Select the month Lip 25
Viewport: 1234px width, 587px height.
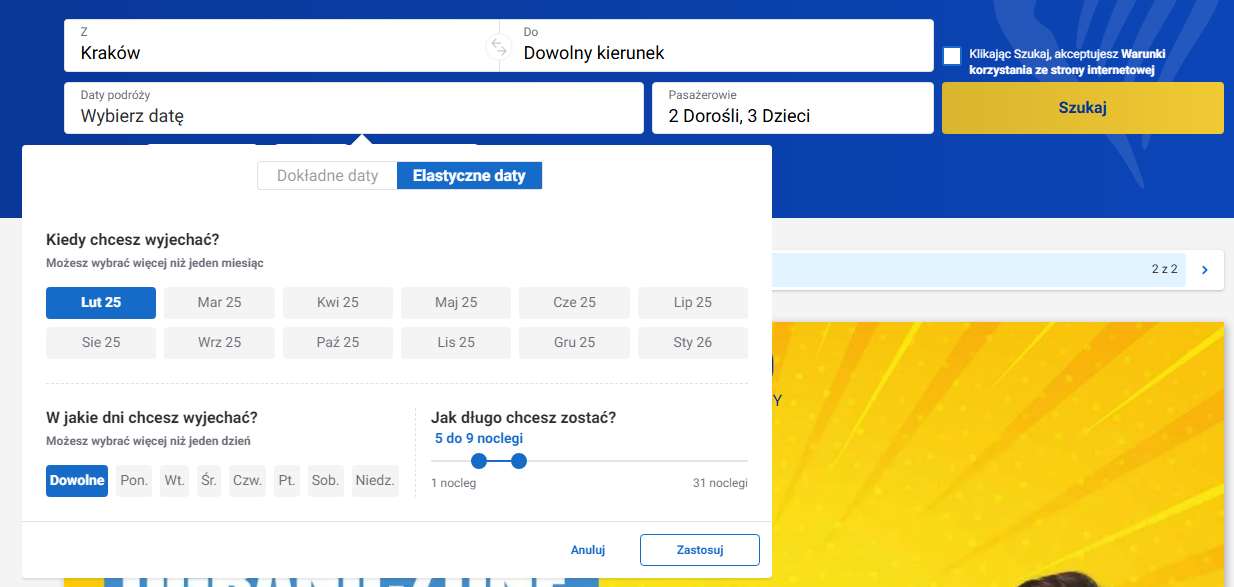[693, 303]
